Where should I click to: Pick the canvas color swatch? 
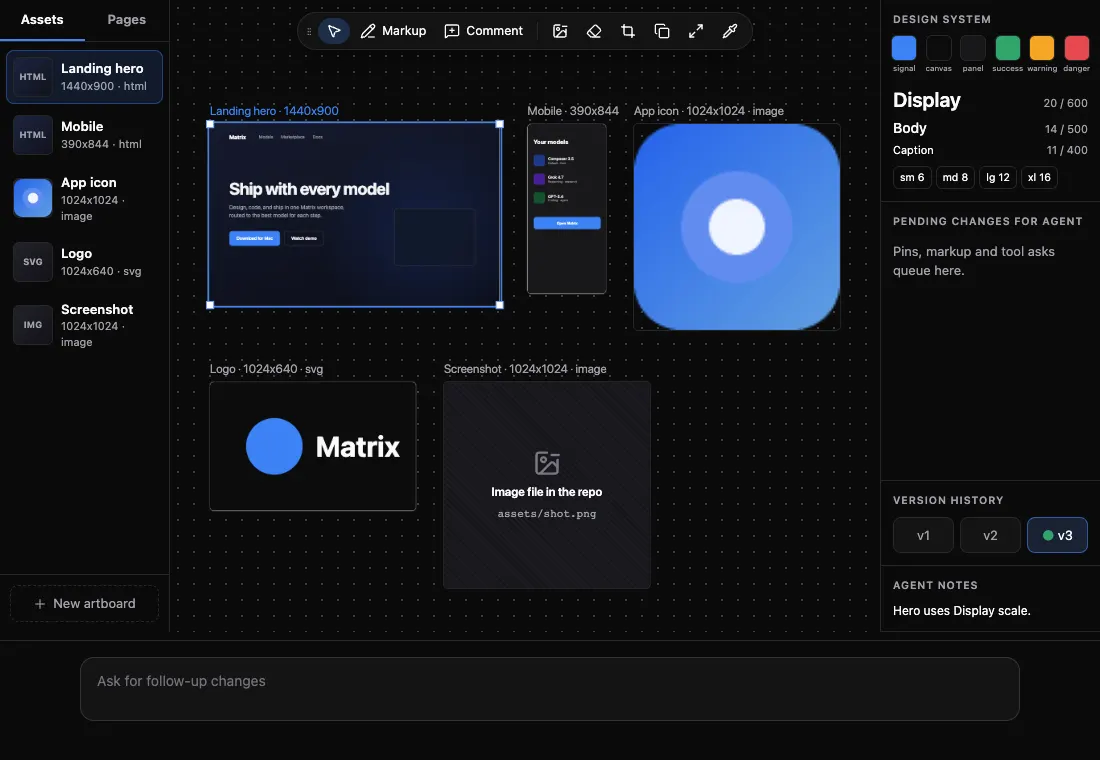point(939,48)
